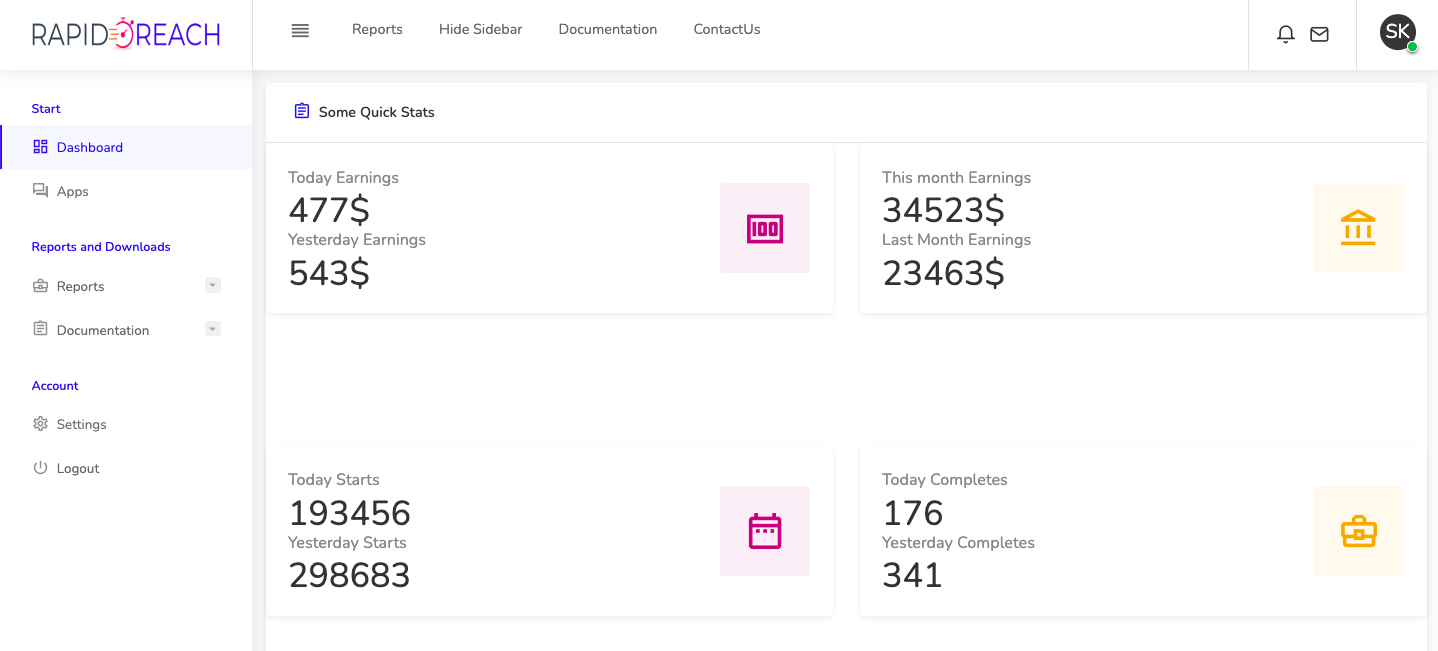Click the 298683 yesterday starts value
This screenshot has width=1438, height=651.
tap(350, 575)
